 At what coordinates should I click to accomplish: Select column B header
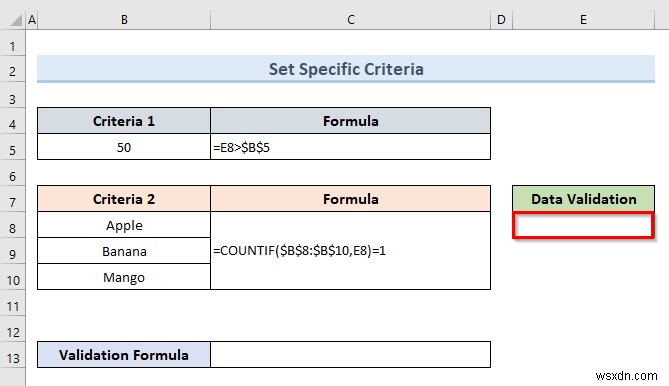point(124,20)
